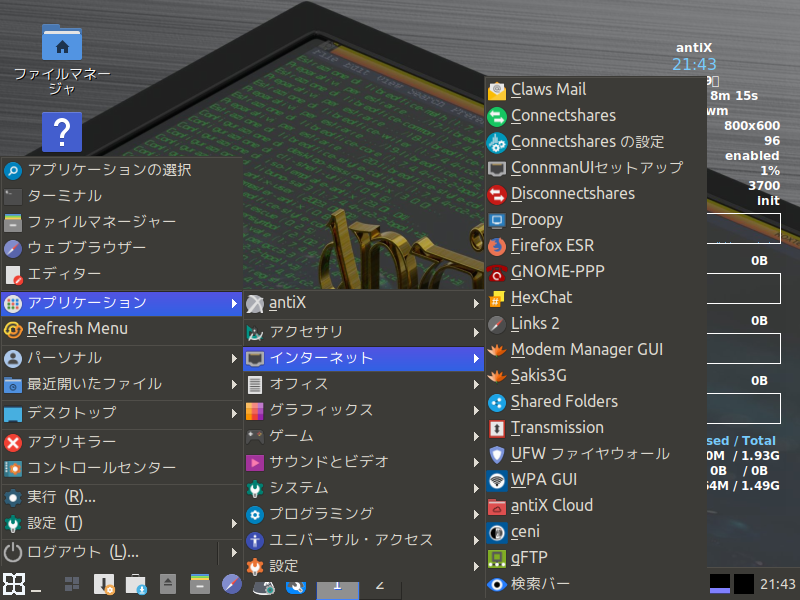
Task: Expand the グラフィックス submenu
Action: click(x=363, y=410)
